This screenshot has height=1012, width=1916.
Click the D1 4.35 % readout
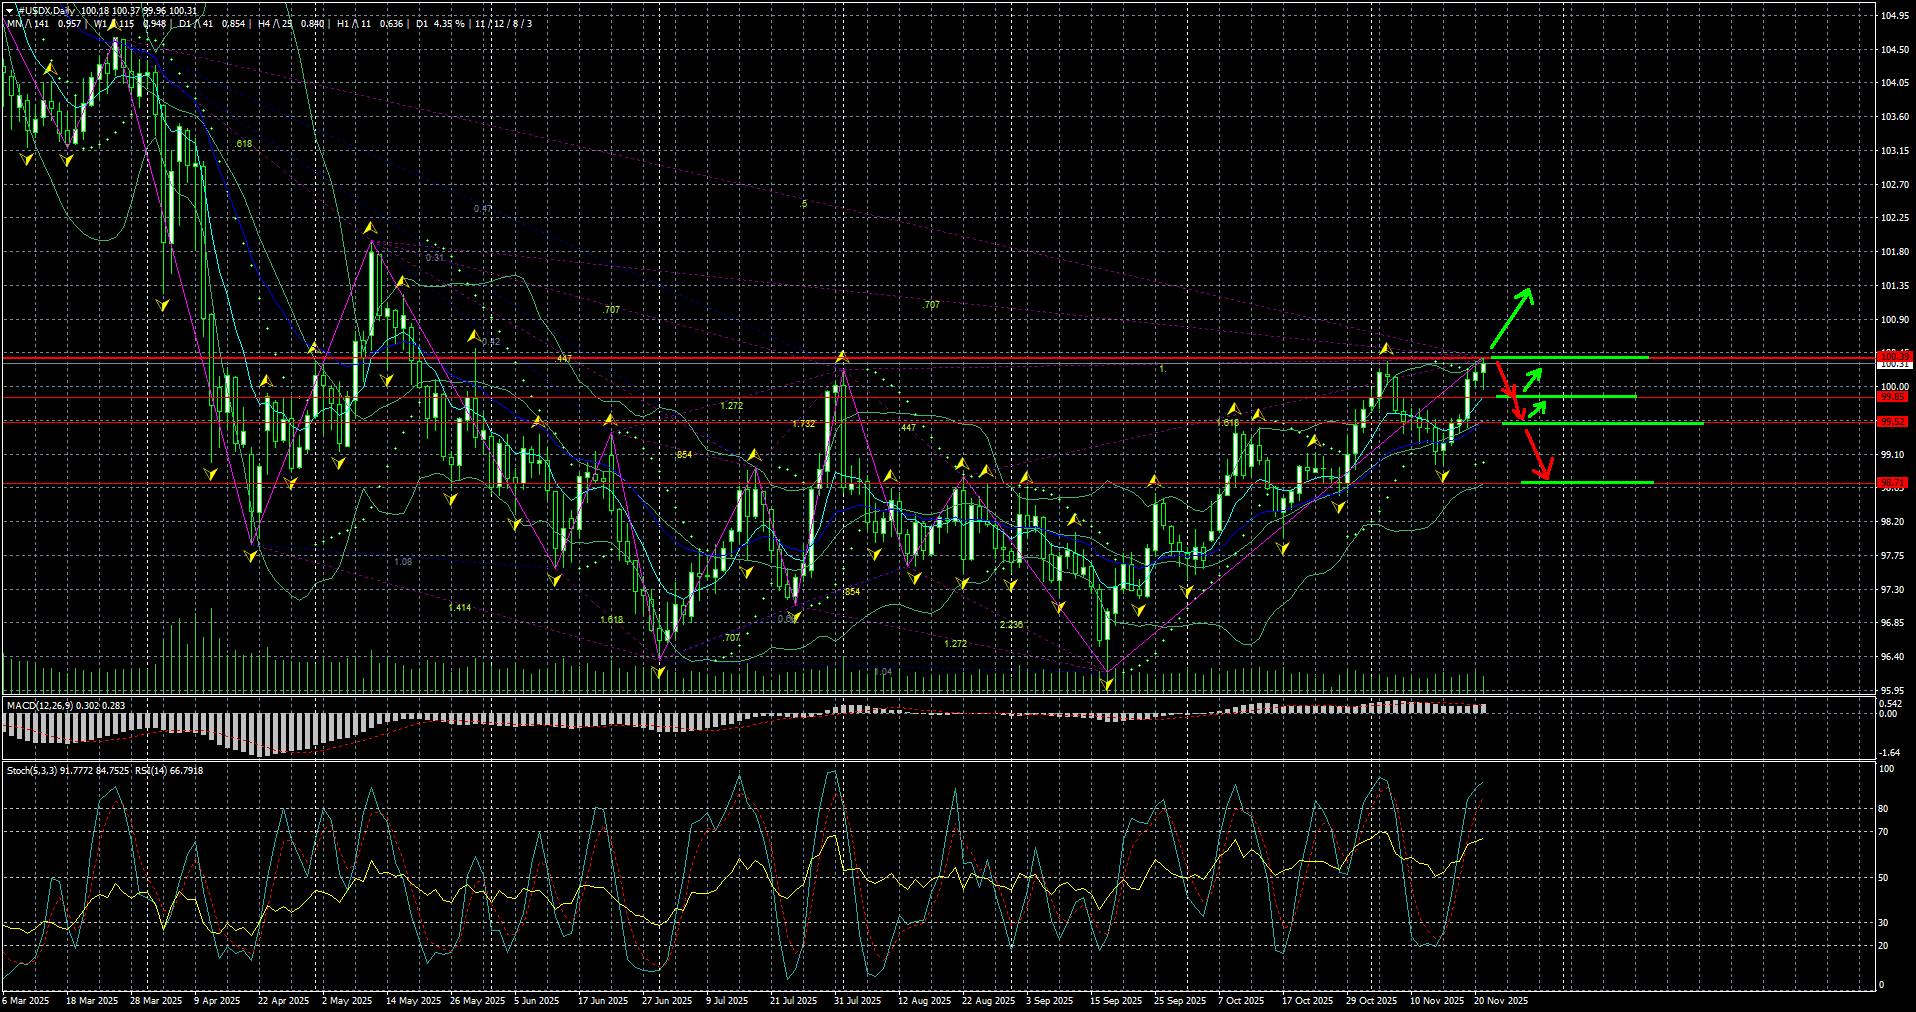(440, 23)
